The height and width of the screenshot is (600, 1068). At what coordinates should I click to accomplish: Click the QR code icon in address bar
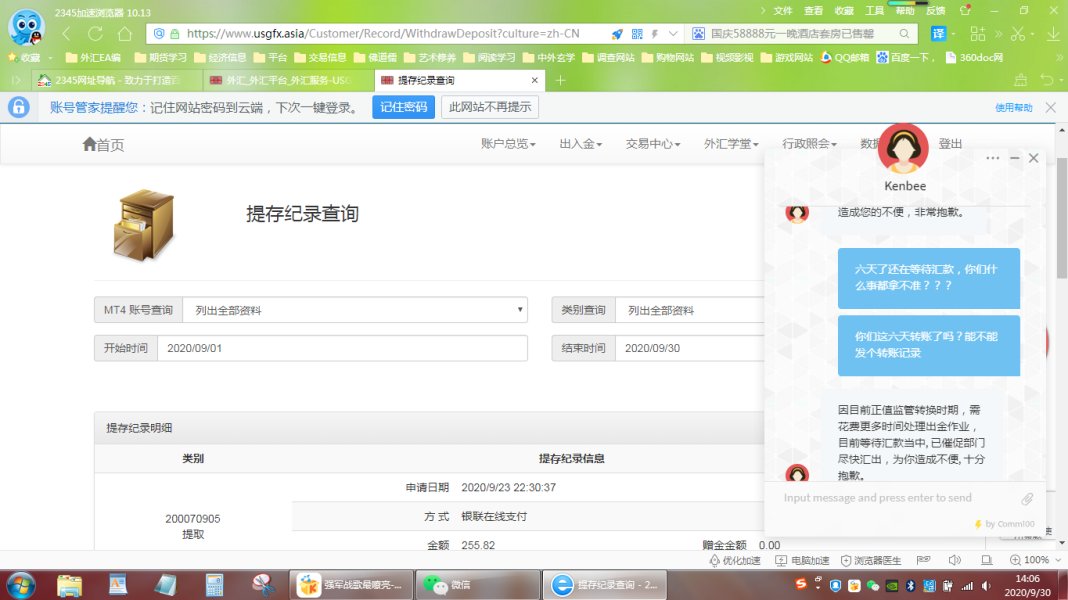click(x=637, y=33)
